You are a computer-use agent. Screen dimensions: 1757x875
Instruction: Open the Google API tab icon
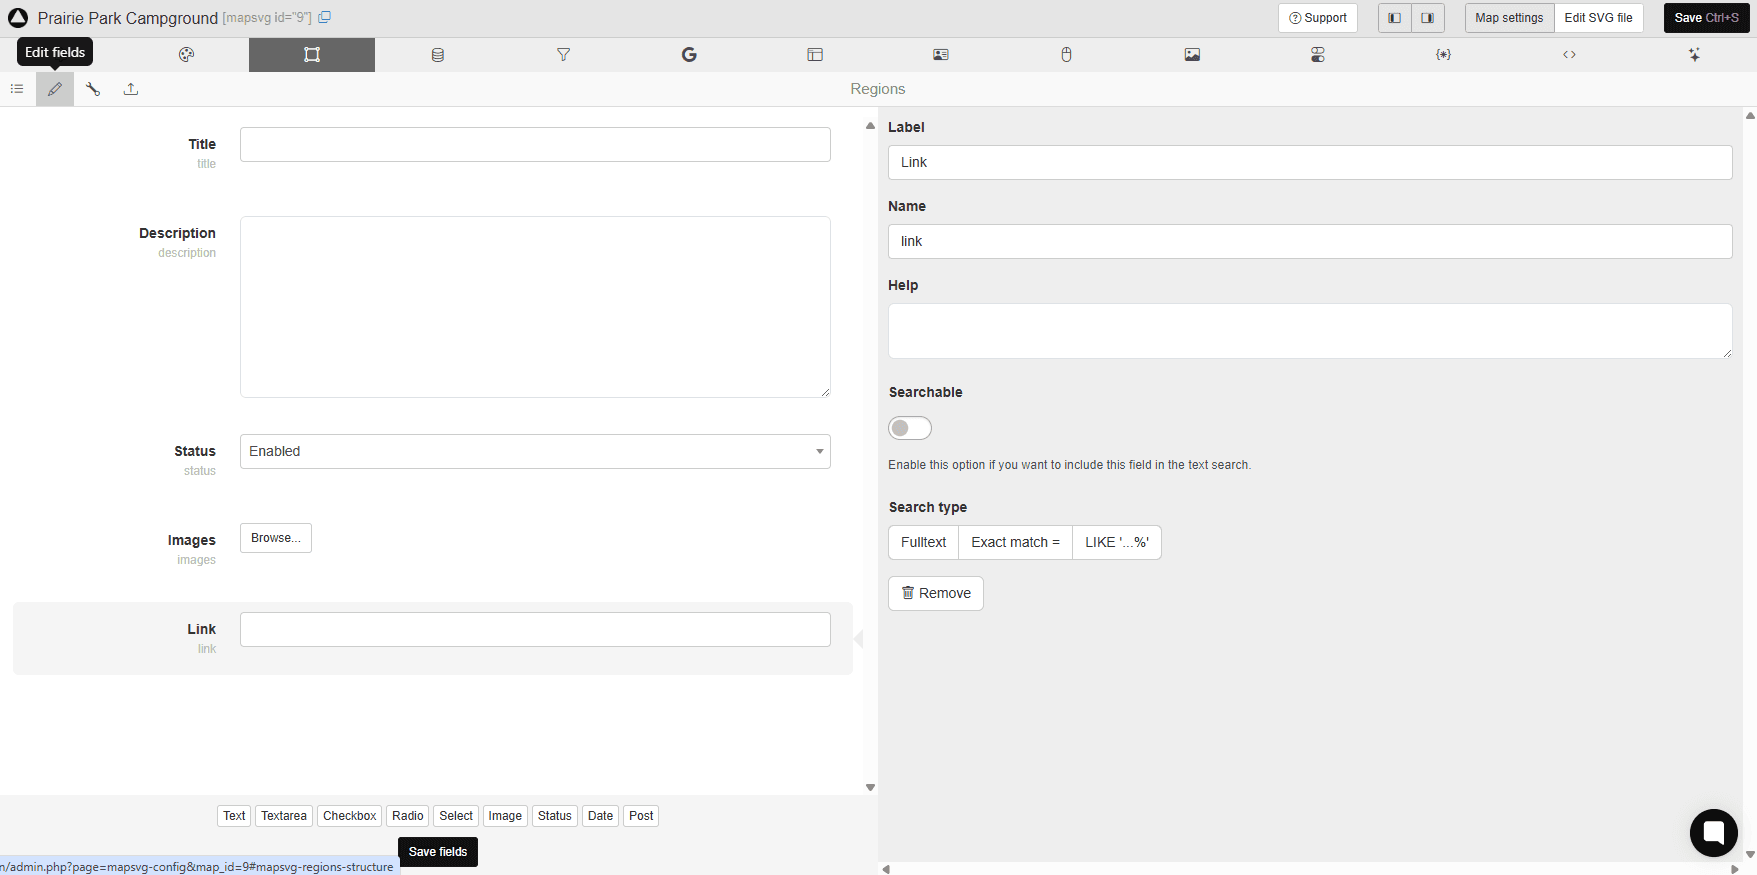pyautogui.click(x=689, y=55)
